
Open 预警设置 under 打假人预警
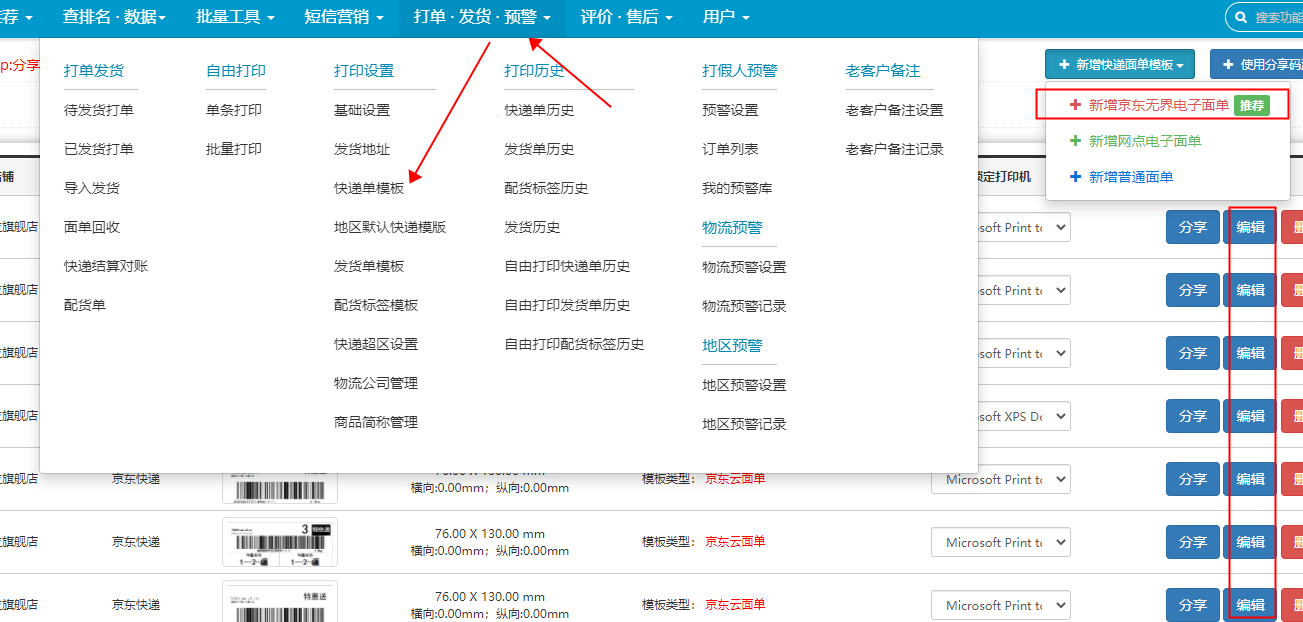(730, 110)
